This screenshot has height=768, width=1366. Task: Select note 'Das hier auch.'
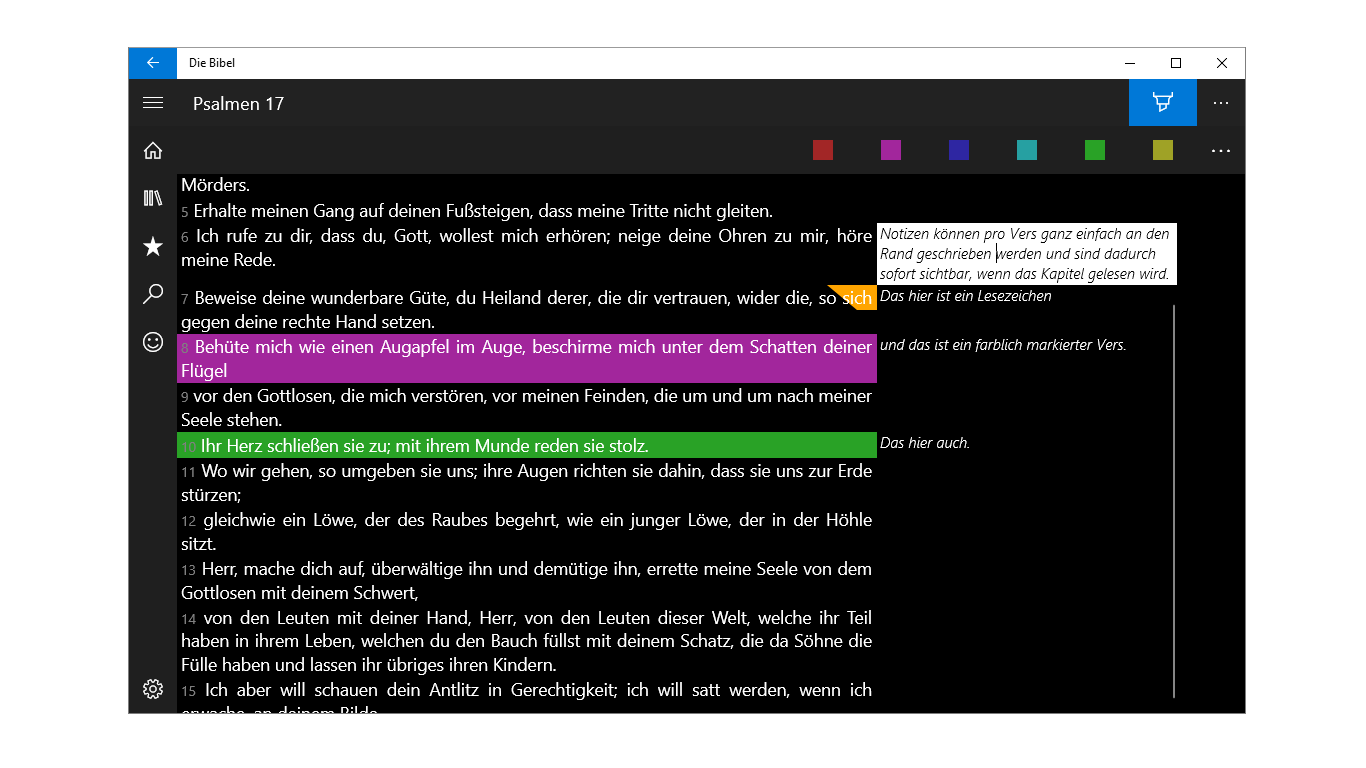925,443
